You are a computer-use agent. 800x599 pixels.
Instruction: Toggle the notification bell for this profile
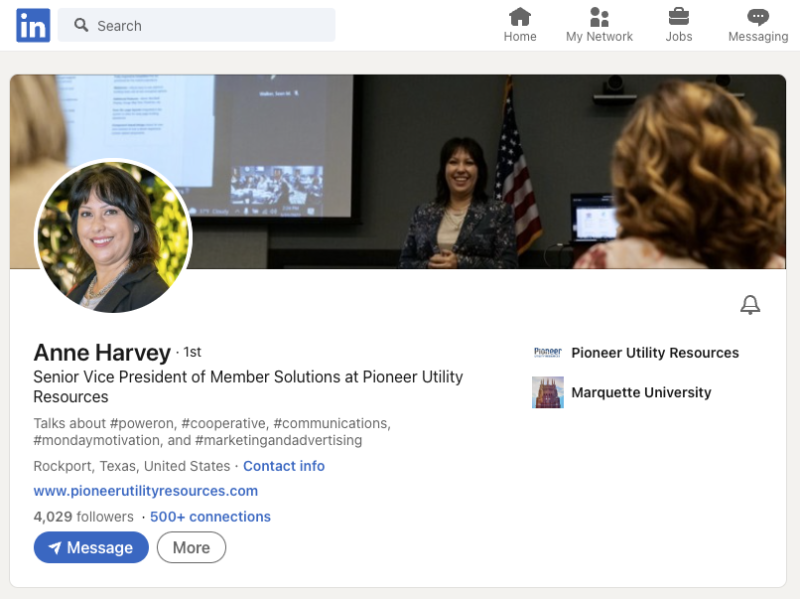click(x=750, y=305)
